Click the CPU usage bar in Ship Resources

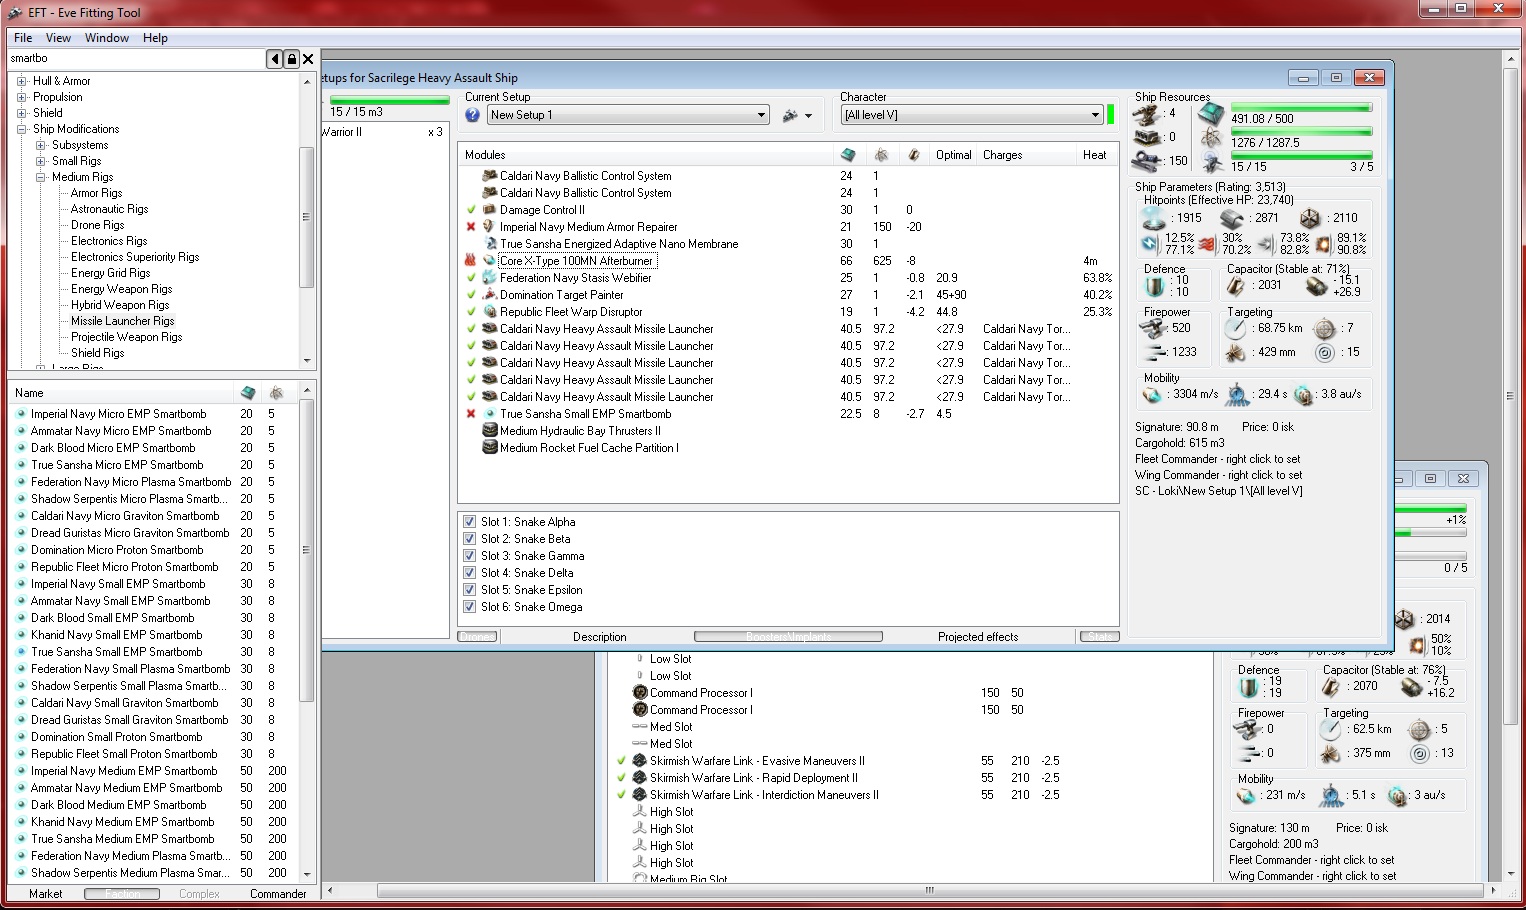tap(1300, 107)
